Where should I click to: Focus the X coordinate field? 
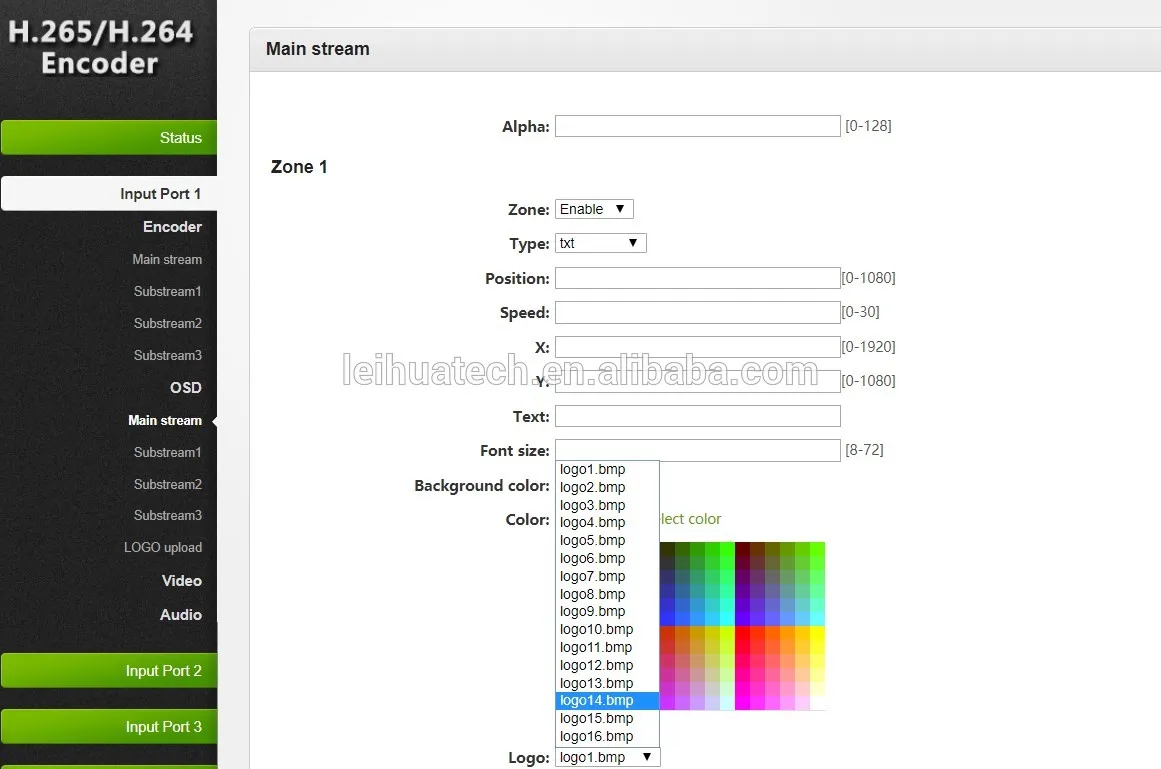point(697,346)
